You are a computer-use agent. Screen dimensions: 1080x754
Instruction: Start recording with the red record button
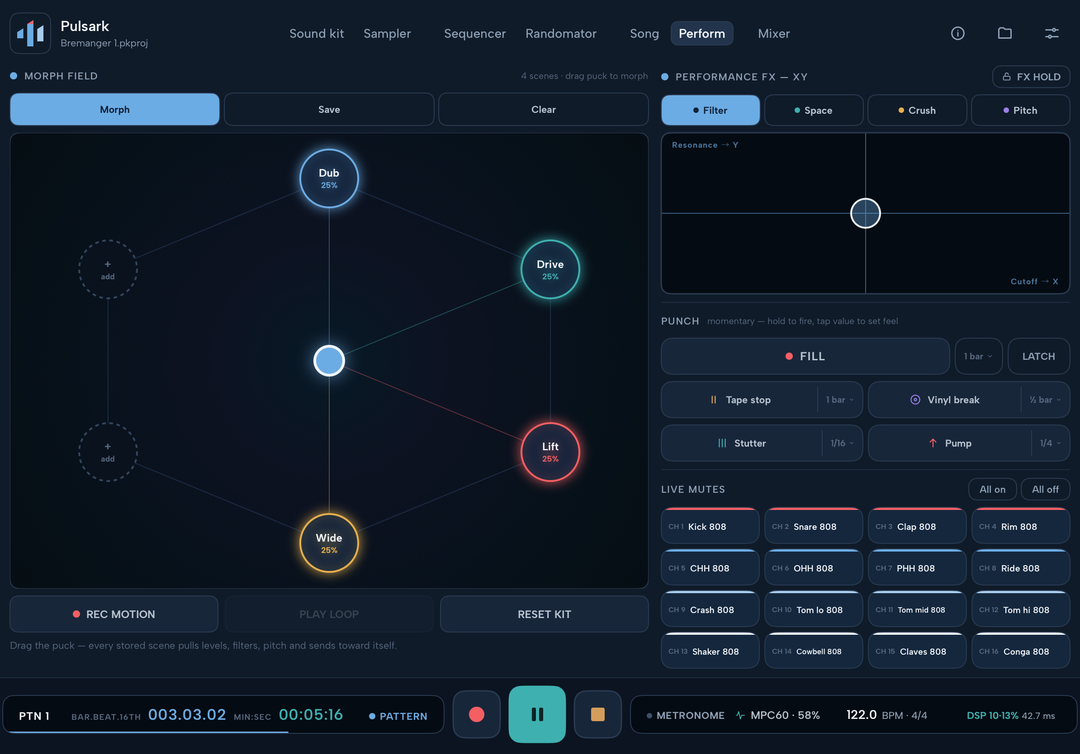477,715
